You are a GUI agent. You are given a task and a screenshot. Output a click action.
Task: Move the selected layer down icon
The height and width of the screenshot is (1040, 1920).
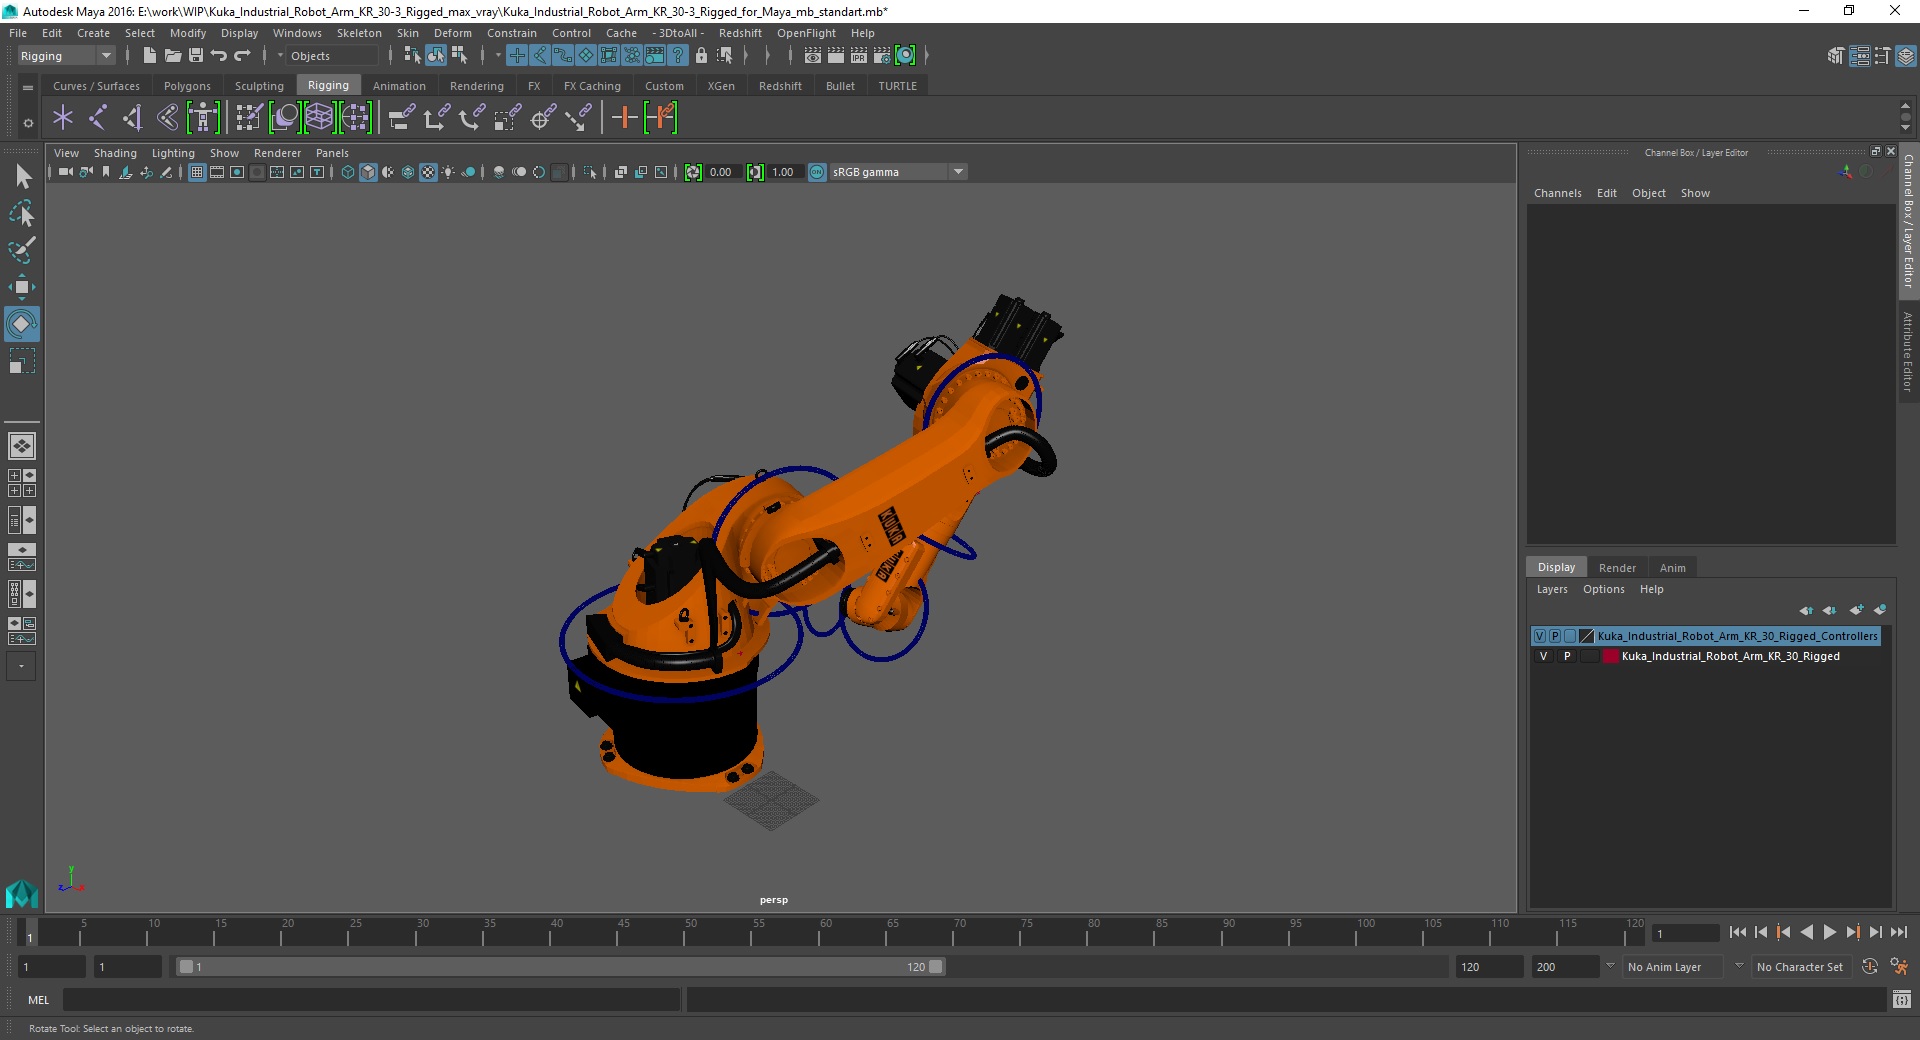pos(1830,610)
